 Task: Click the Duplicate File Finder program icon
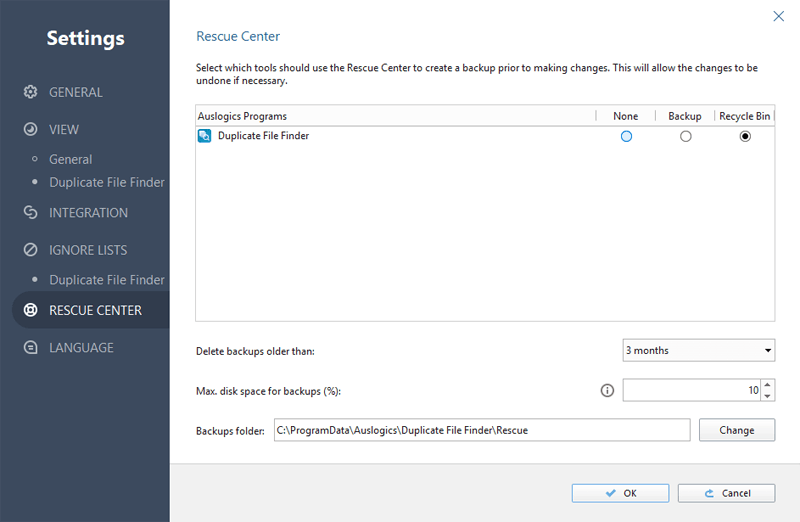[205, 136]
